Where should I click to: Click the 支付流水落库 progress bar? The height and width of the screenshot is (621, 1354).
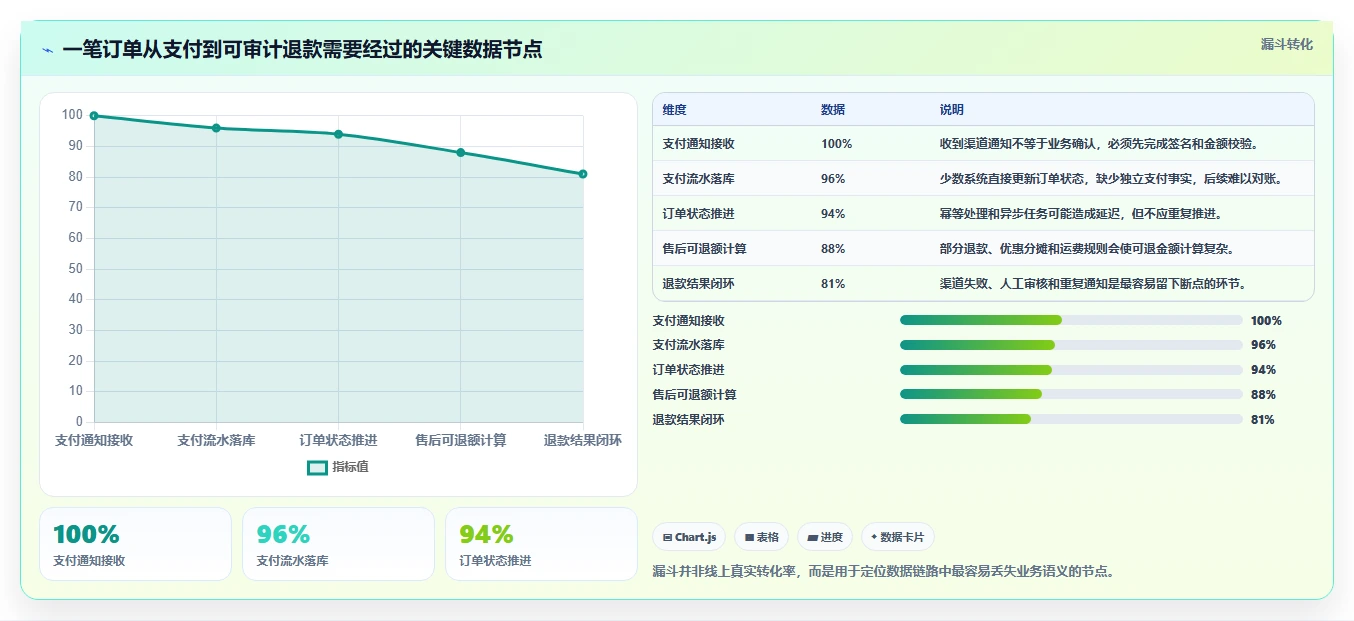(x=1071, y=345)
